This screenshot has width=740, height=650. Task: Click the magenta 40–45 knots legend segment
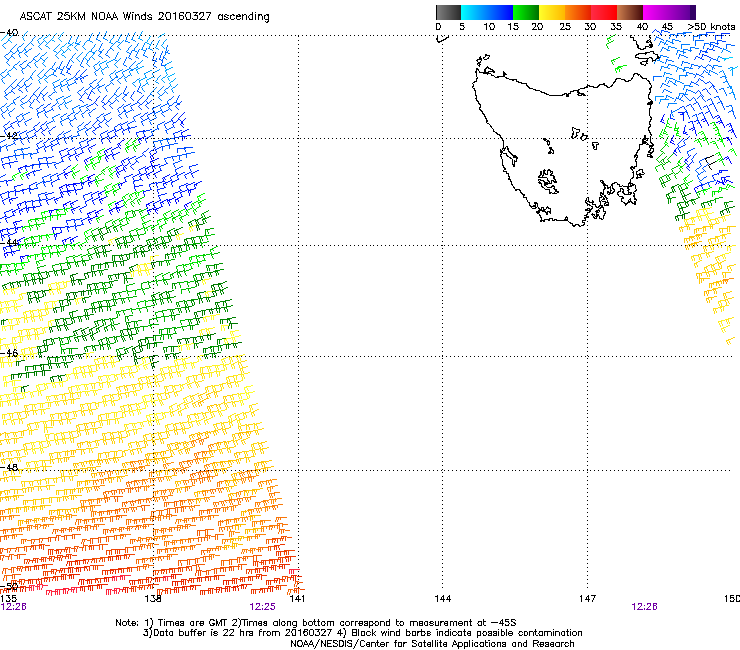656,12
